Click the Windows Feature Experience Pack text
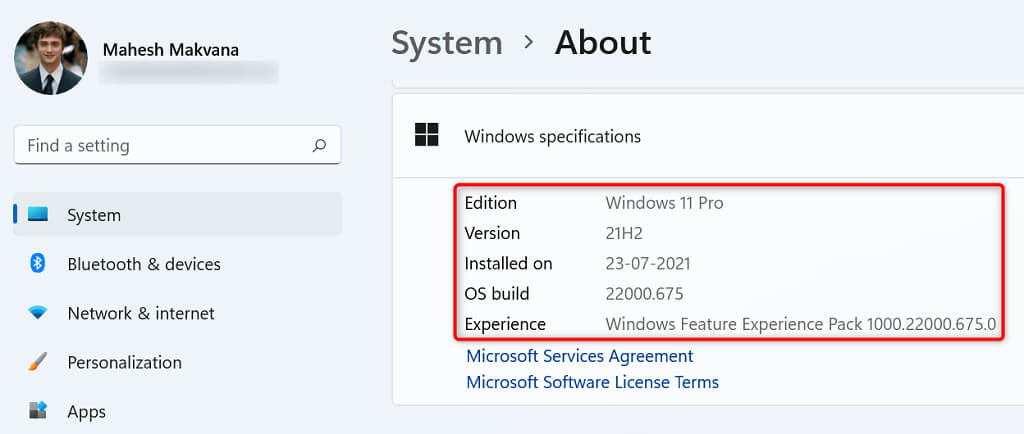 point(800,324)
